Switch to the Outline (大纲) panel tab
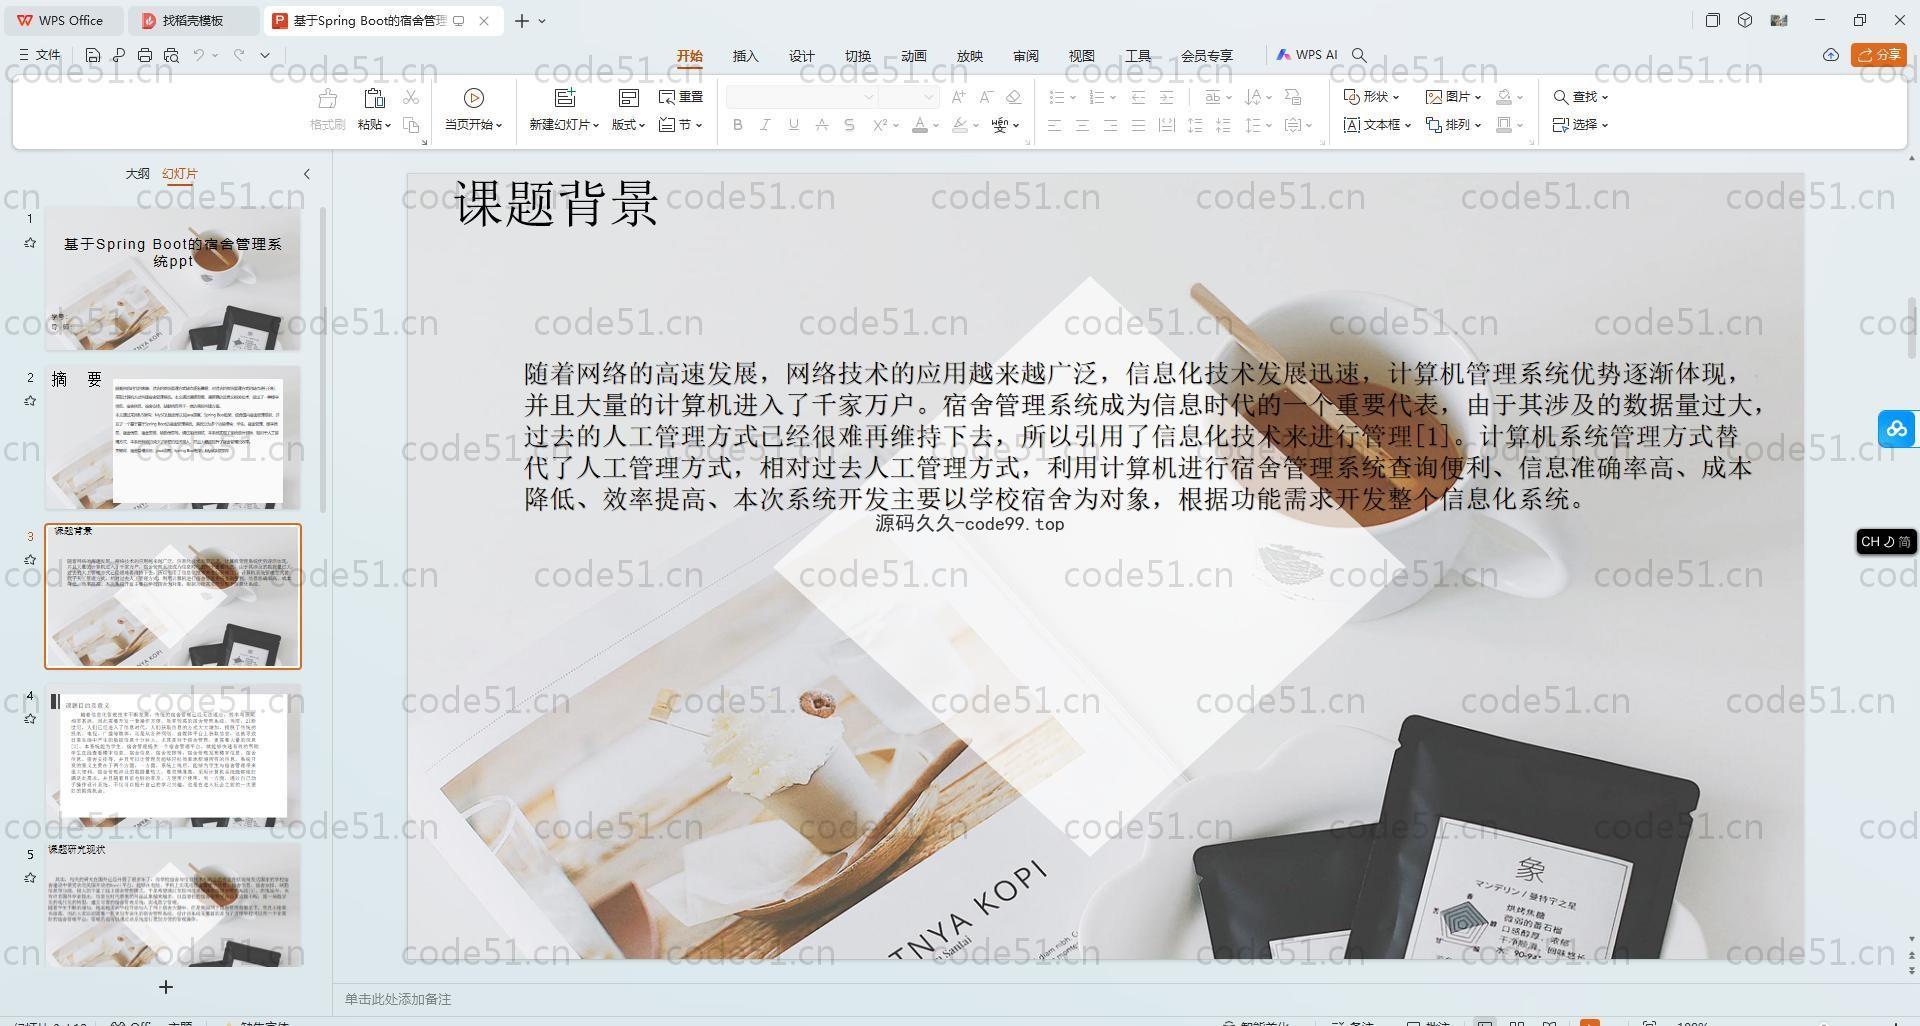 (x=137, y=174)
